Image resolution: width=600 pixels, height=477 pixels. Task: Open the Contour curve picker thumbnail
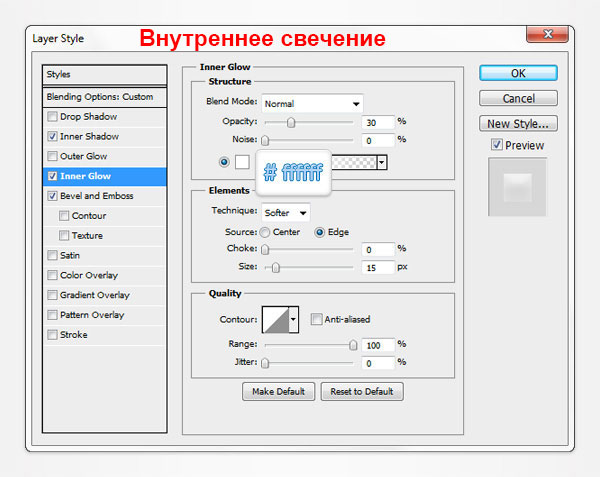276,319
